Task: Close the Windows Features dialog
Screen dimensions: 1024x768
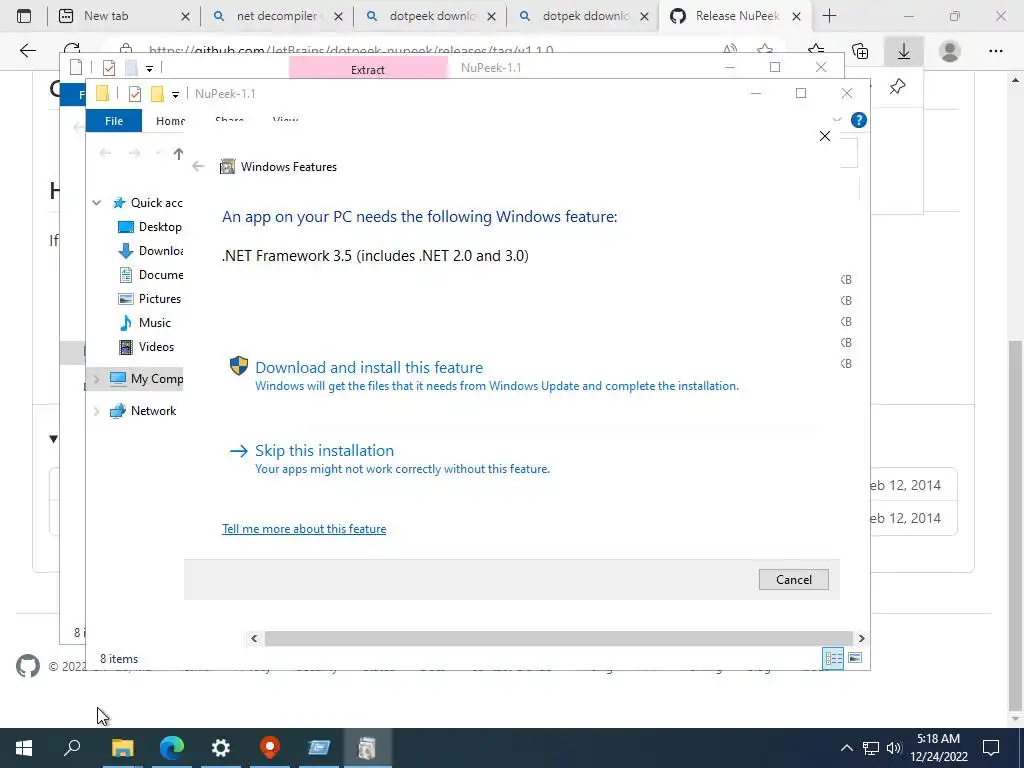Action: pos(825,136)
